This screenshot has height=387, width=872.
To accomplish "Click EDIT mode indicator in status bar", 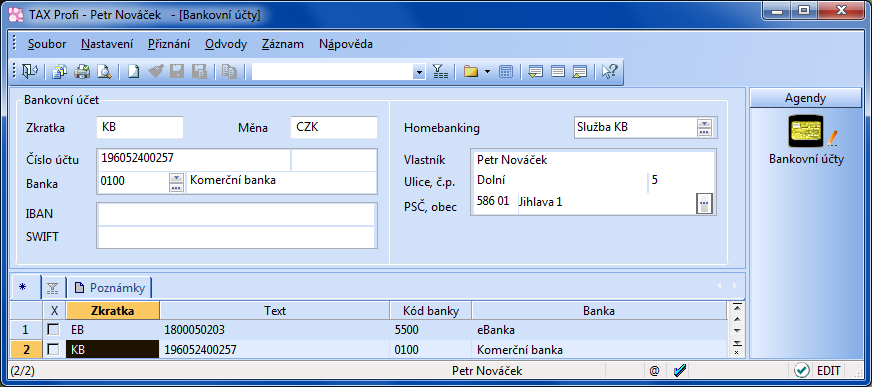I will [x=829, y=370].
